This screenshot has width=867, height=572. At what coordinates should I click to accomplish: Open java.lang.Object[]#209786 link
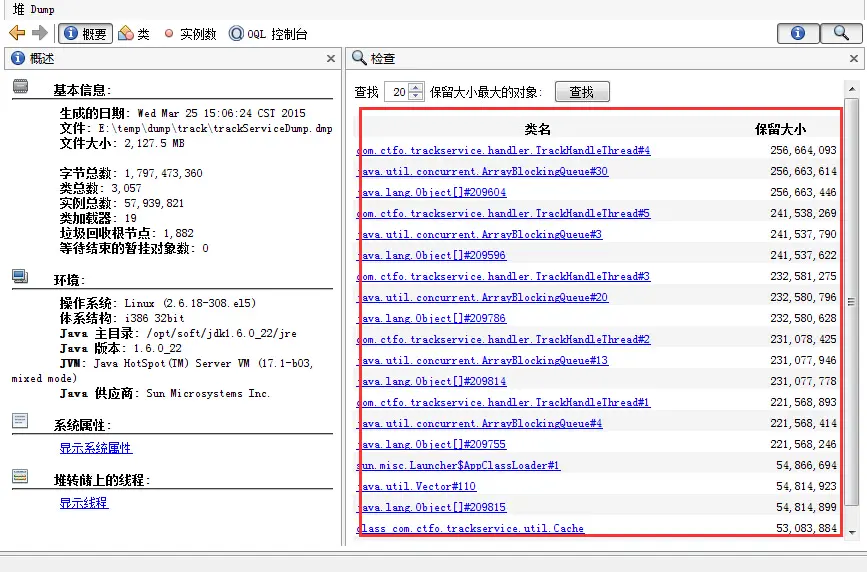click(431, 319)
